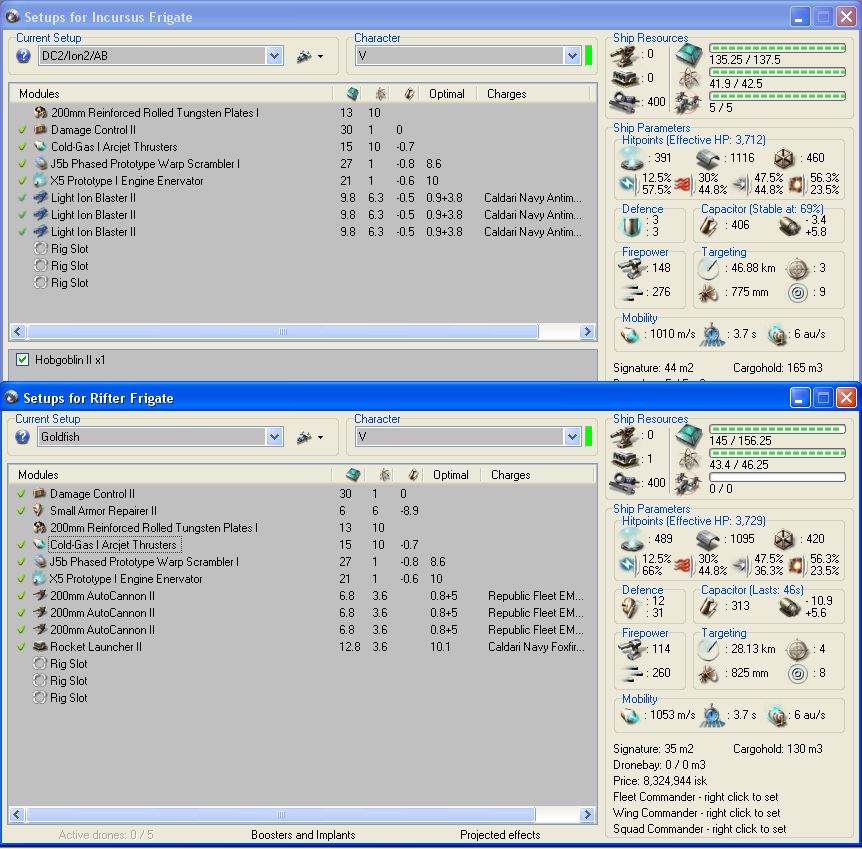
Task: Click Charges column header in Rifter modules
Action: coord(510,475)
